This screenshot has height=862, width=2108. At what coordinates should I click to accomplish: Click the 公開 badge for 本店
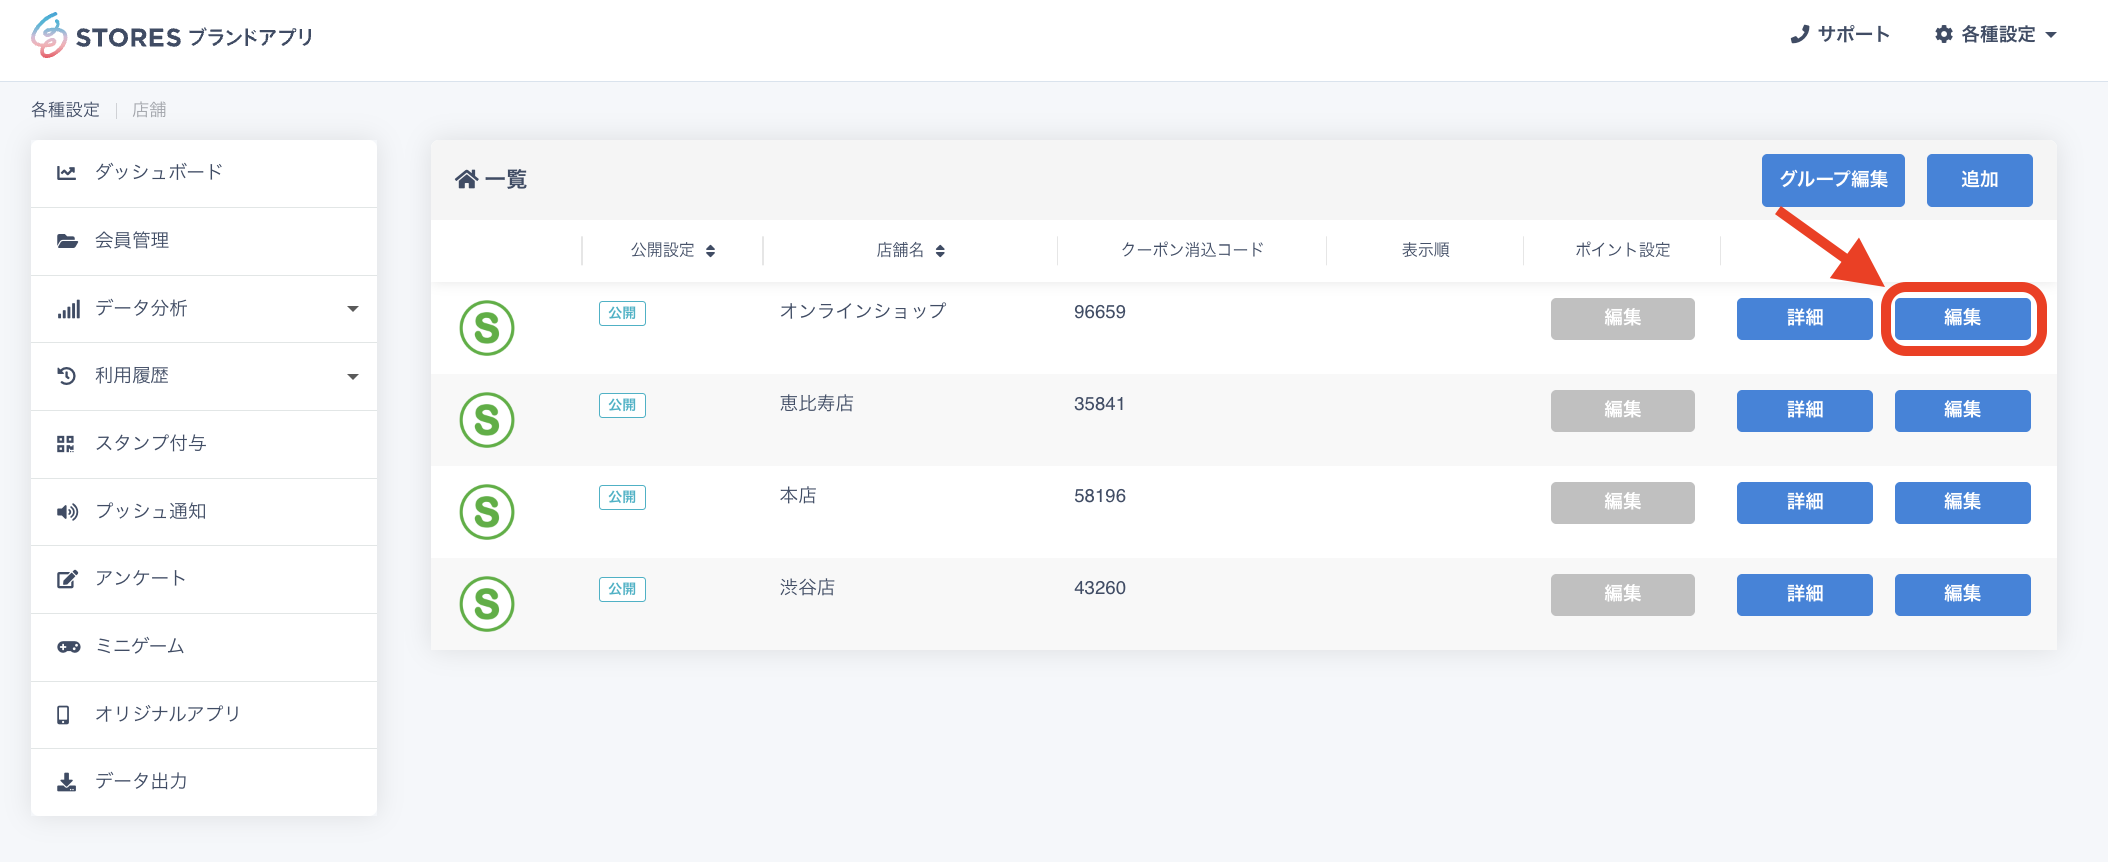[x=622, y=497]
